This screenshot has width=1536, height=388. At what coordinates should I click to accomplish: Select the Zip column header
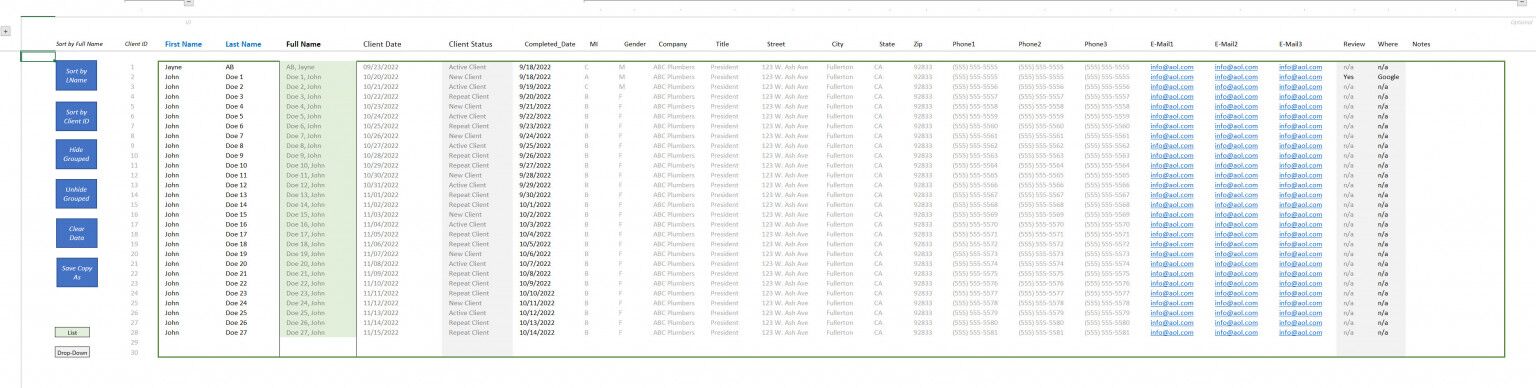pos(918,44)
